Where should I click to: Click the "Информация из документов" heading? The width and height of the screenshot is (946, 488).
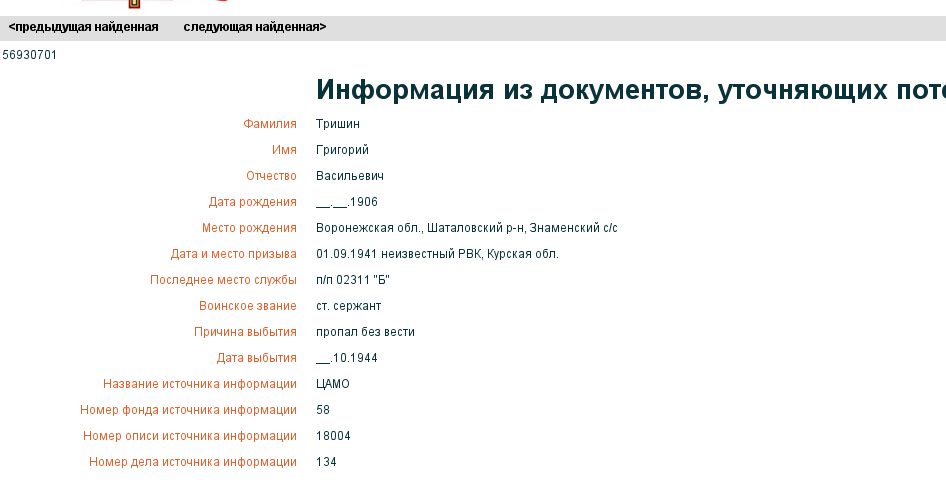[x=630, y=90]
